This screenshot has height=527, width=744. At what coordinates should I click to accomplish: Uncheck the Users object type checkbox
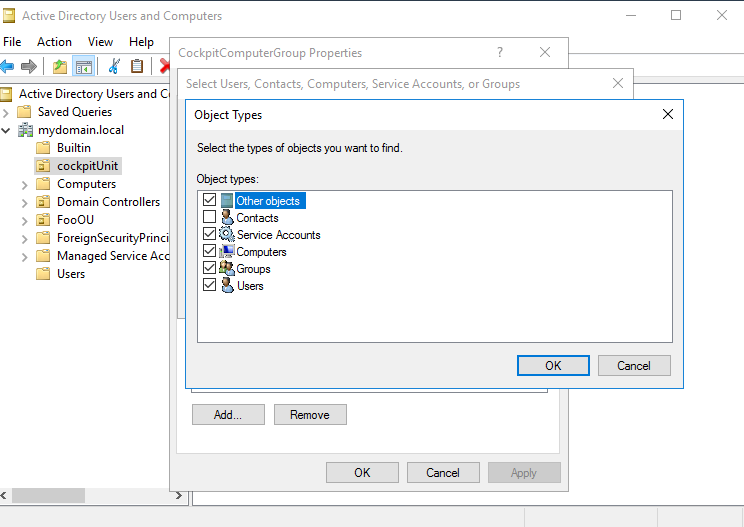[209, 285]
